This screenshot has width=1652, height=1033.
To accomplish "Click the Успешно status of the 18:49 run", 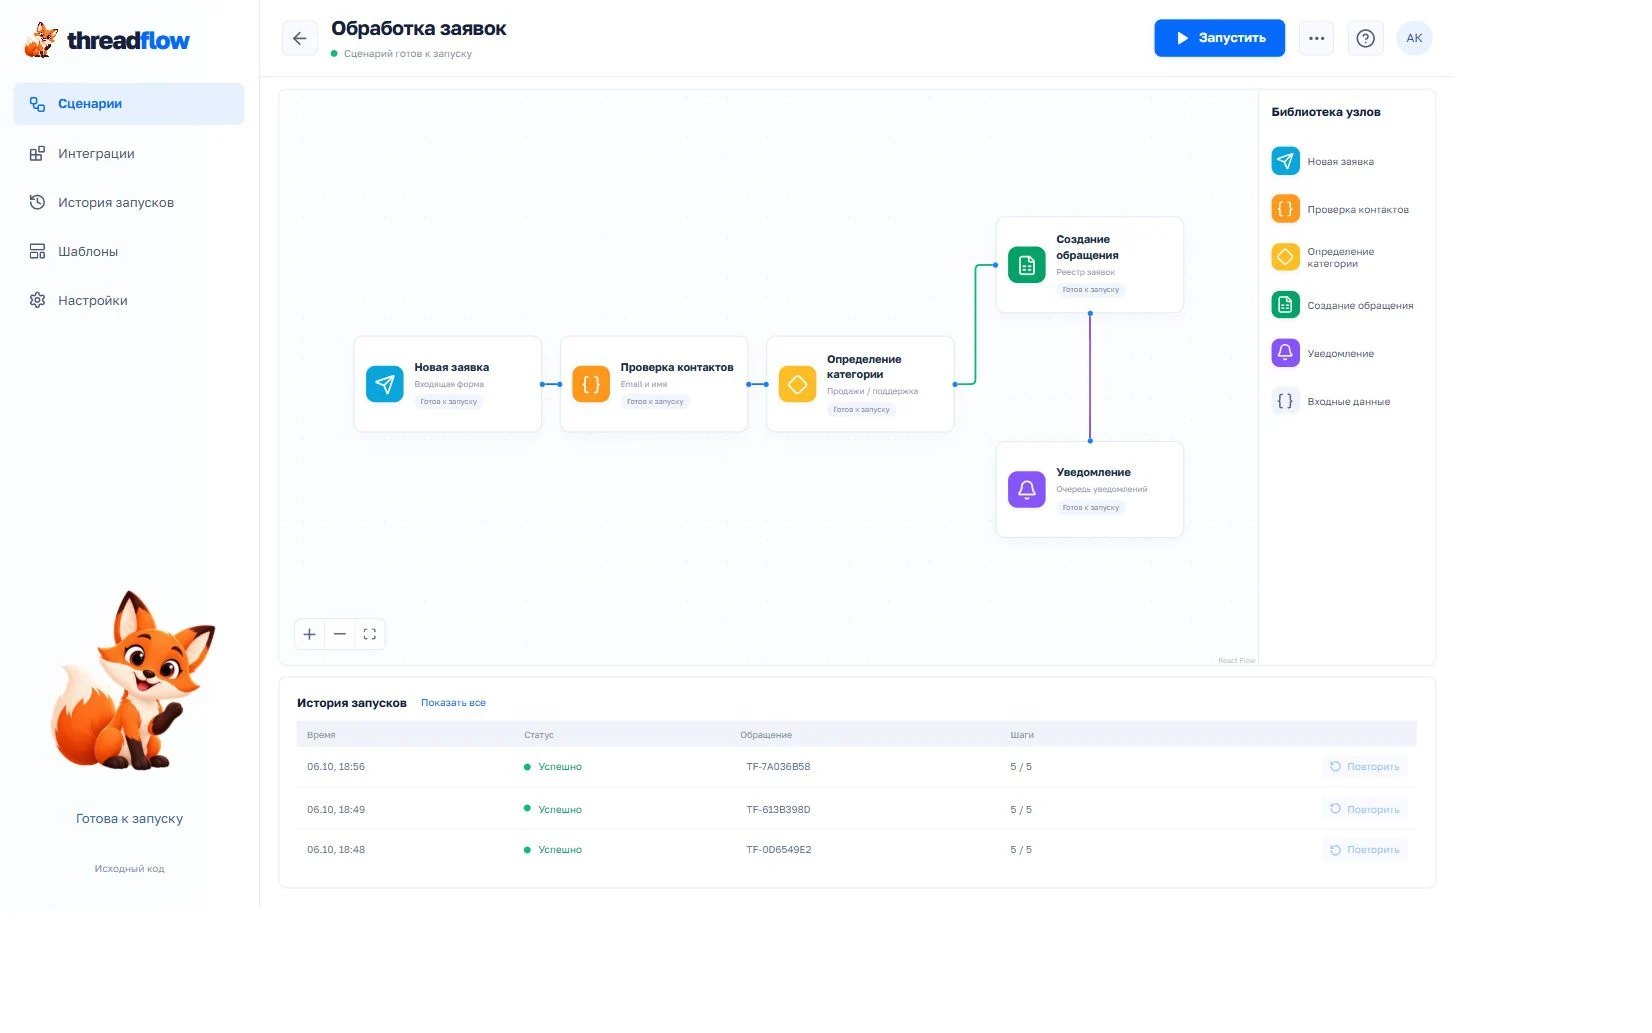I will tap(553, 809).
